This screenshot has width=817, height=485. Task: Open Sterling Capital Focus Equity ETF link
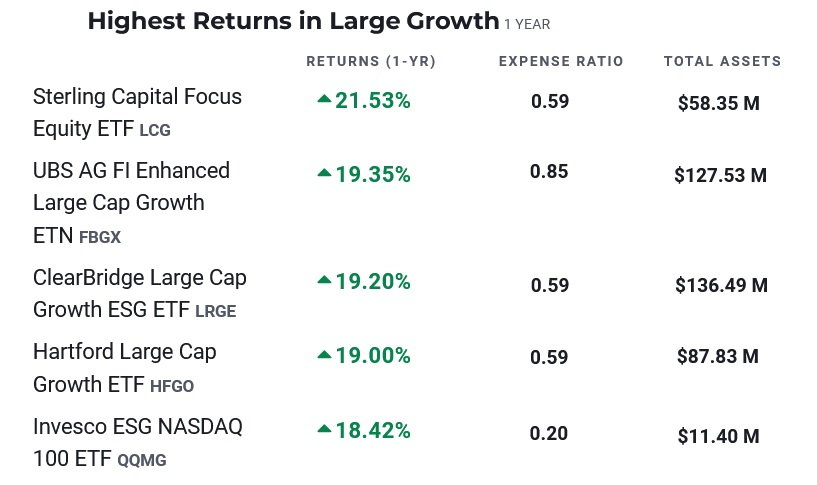click(x=137, y=97)
